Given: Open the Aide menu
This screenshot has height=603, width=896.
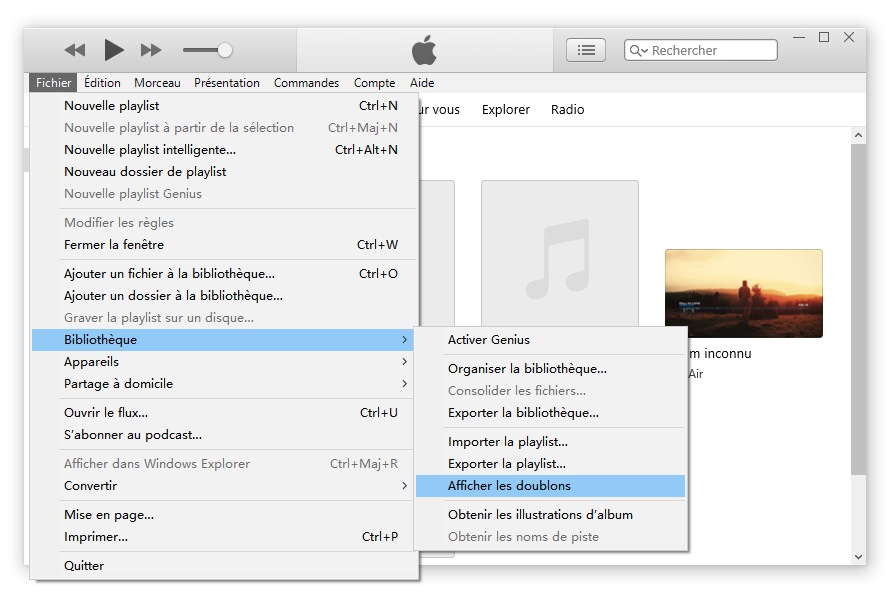Looking at the screenshot, I should tap(422, 83).
